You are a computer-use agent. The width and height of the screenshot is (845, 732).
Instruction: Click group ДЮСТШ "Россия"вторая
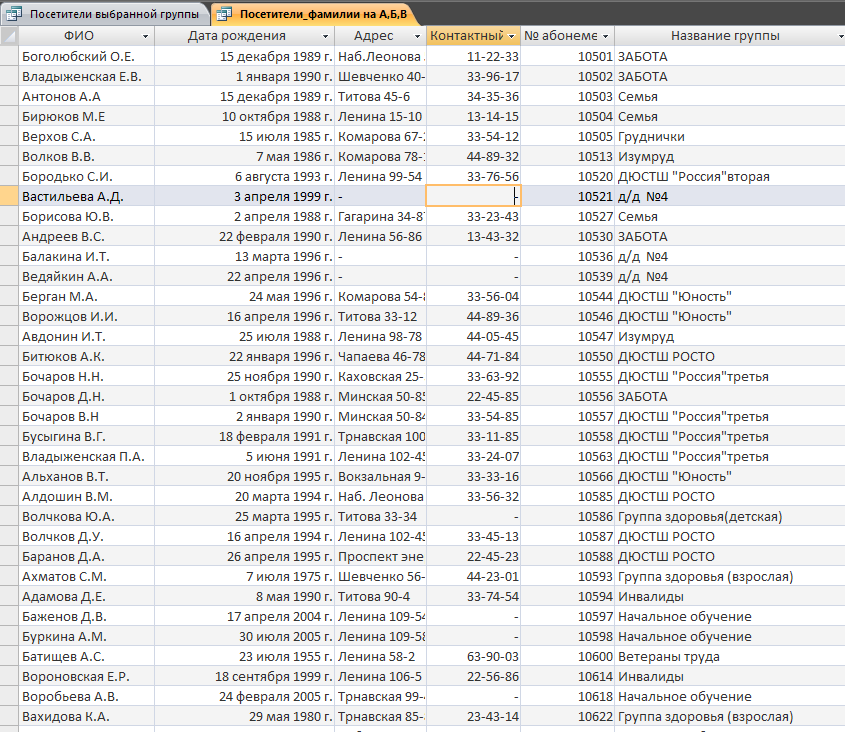click(x=730, y=176)
